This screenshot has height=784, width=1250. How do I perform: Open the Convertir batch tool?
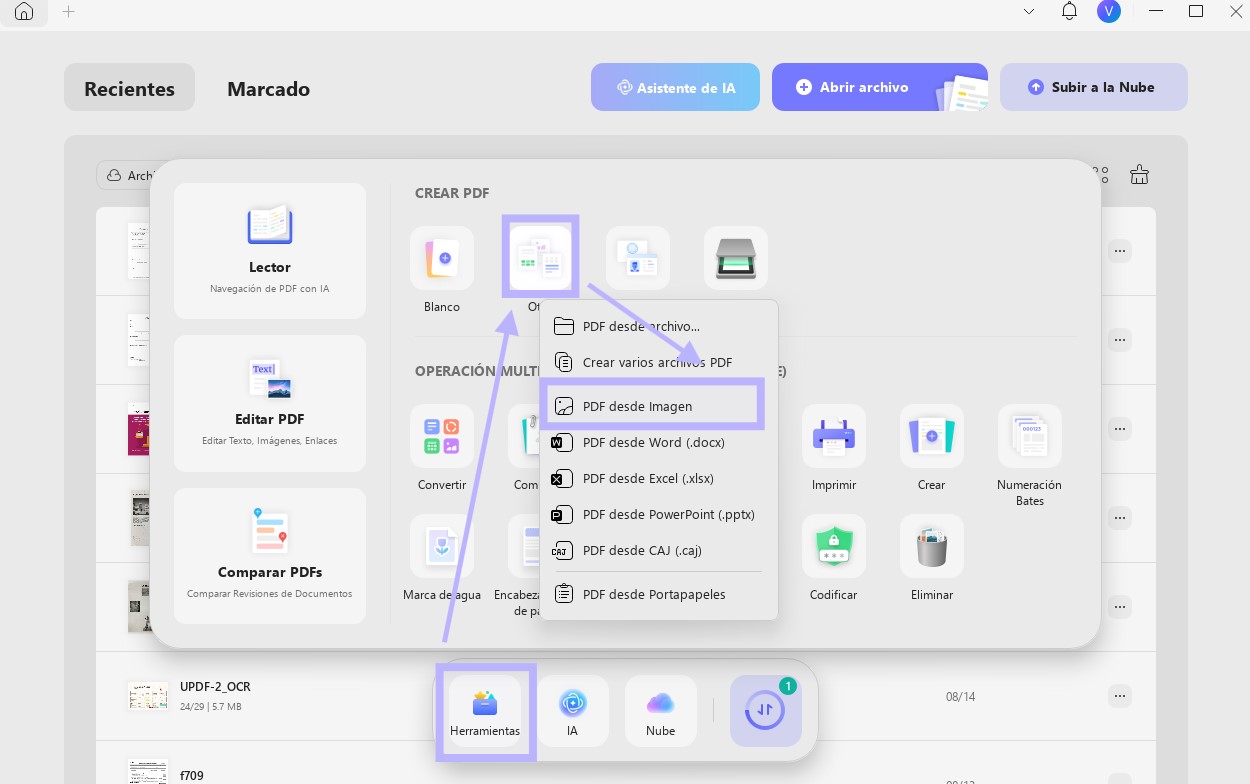442,436
